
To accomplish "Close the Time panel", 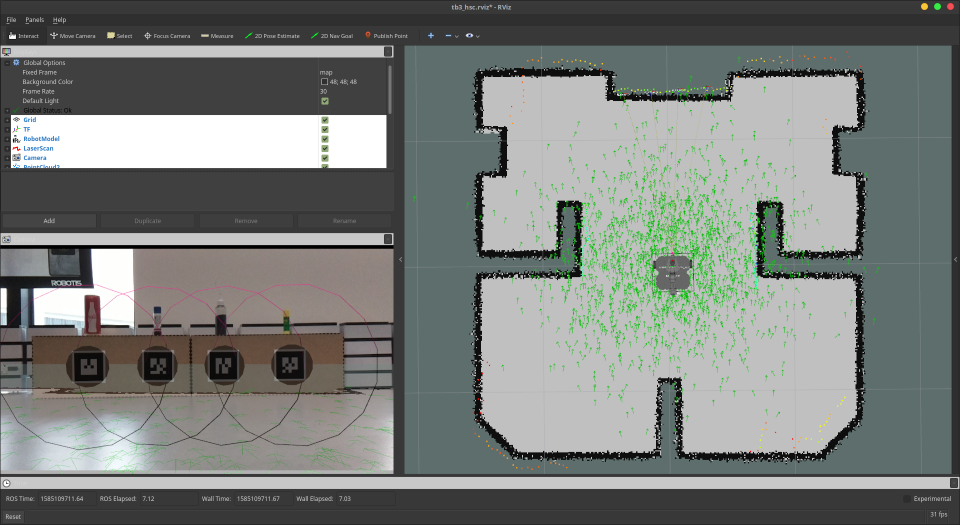I will coord(953,483).
